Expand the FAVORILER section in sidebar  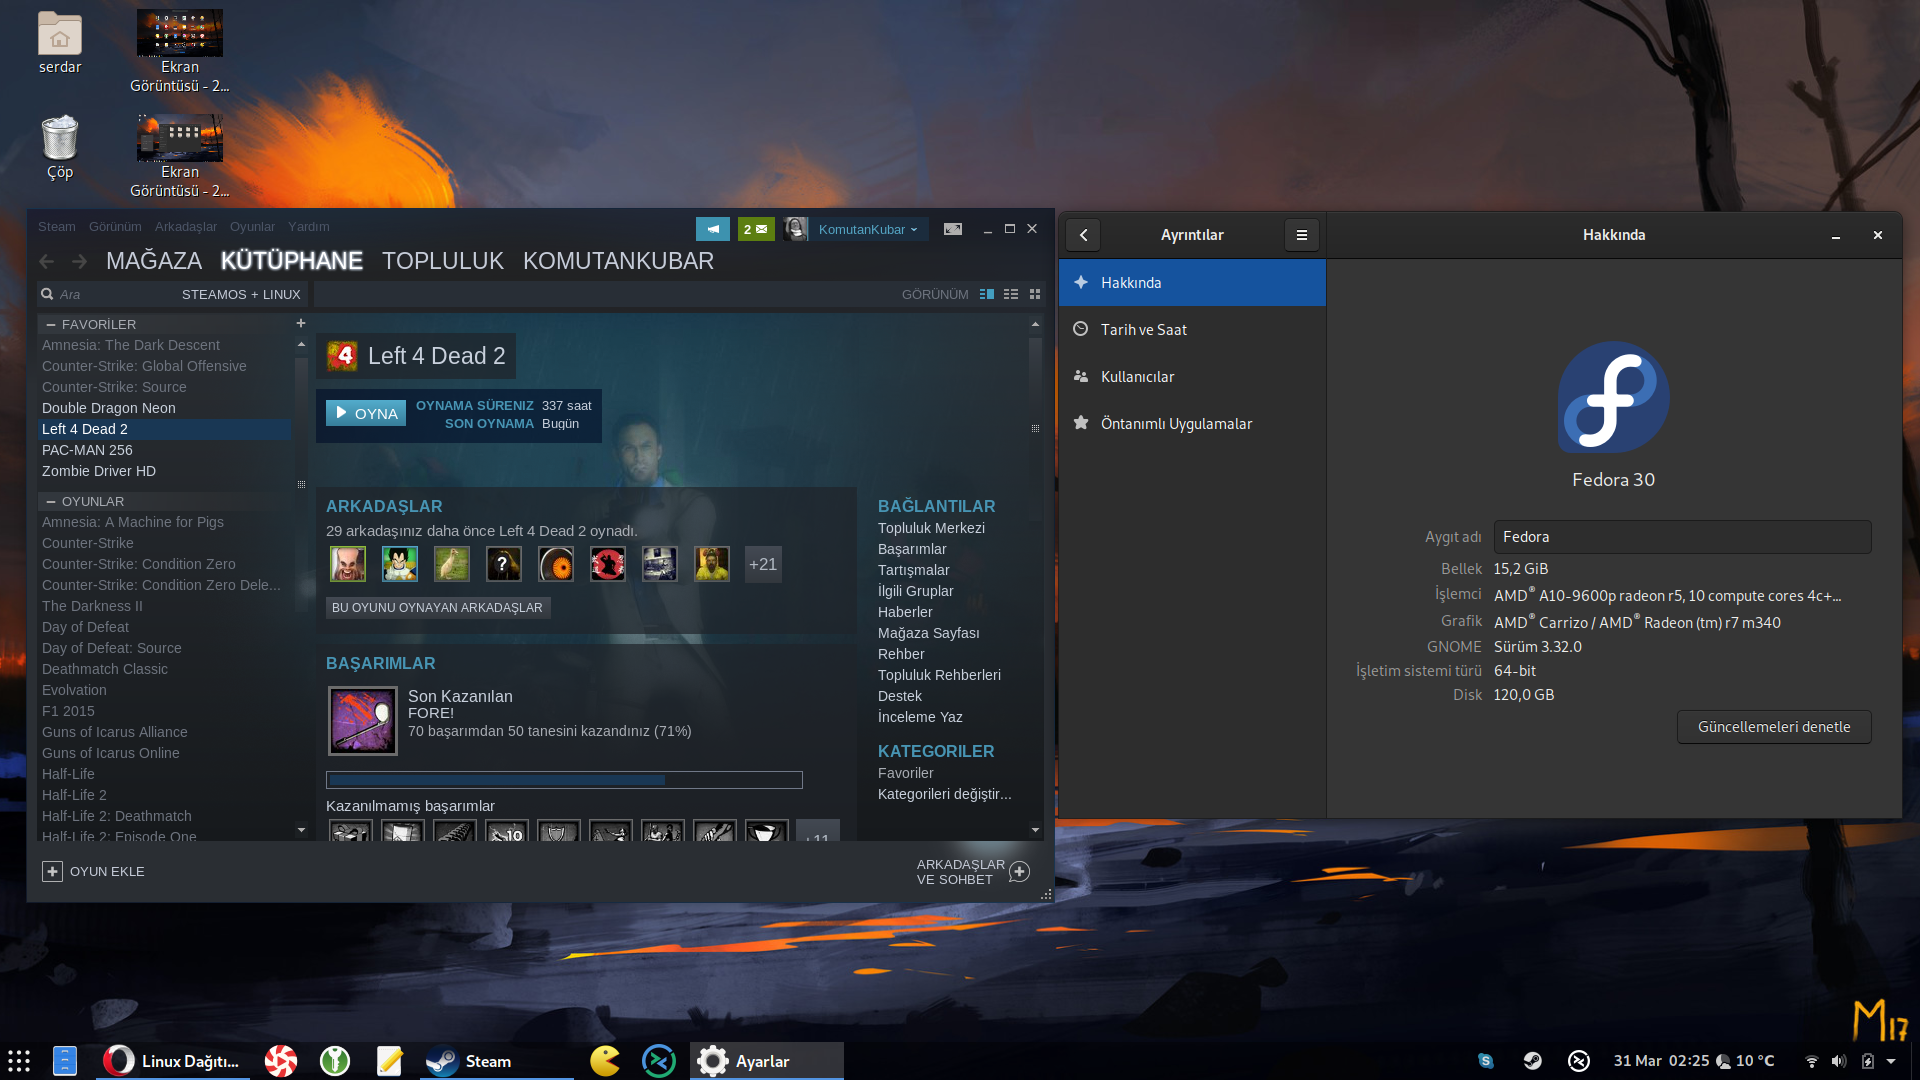coord(49,323)
